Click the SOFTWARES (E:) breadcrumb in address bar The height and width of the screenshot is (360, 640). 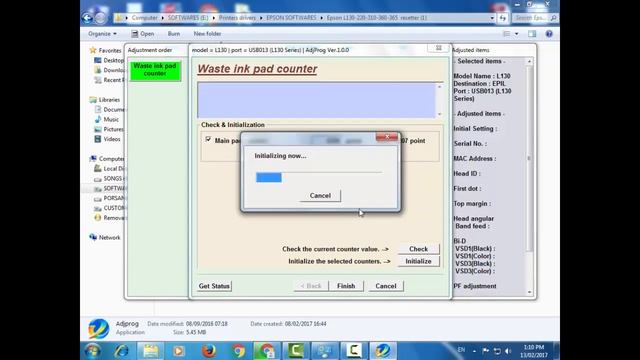(188, 18)
